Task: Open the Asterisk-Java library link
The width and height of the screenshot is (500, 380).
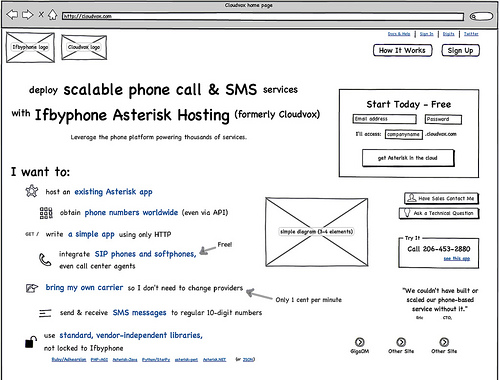Action: click(x=125, y=359)
